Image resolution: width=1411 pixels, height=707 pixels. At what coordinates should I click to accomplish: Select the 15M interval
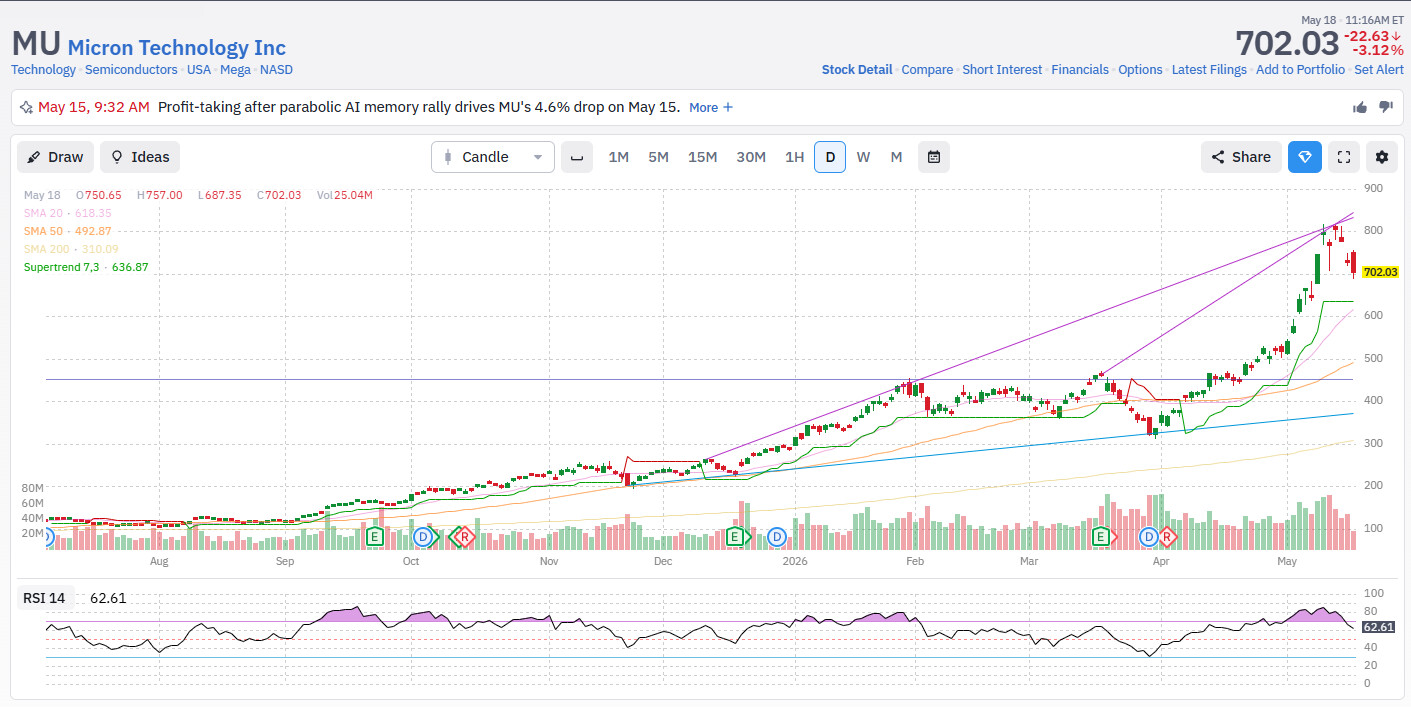pos(702,157)
